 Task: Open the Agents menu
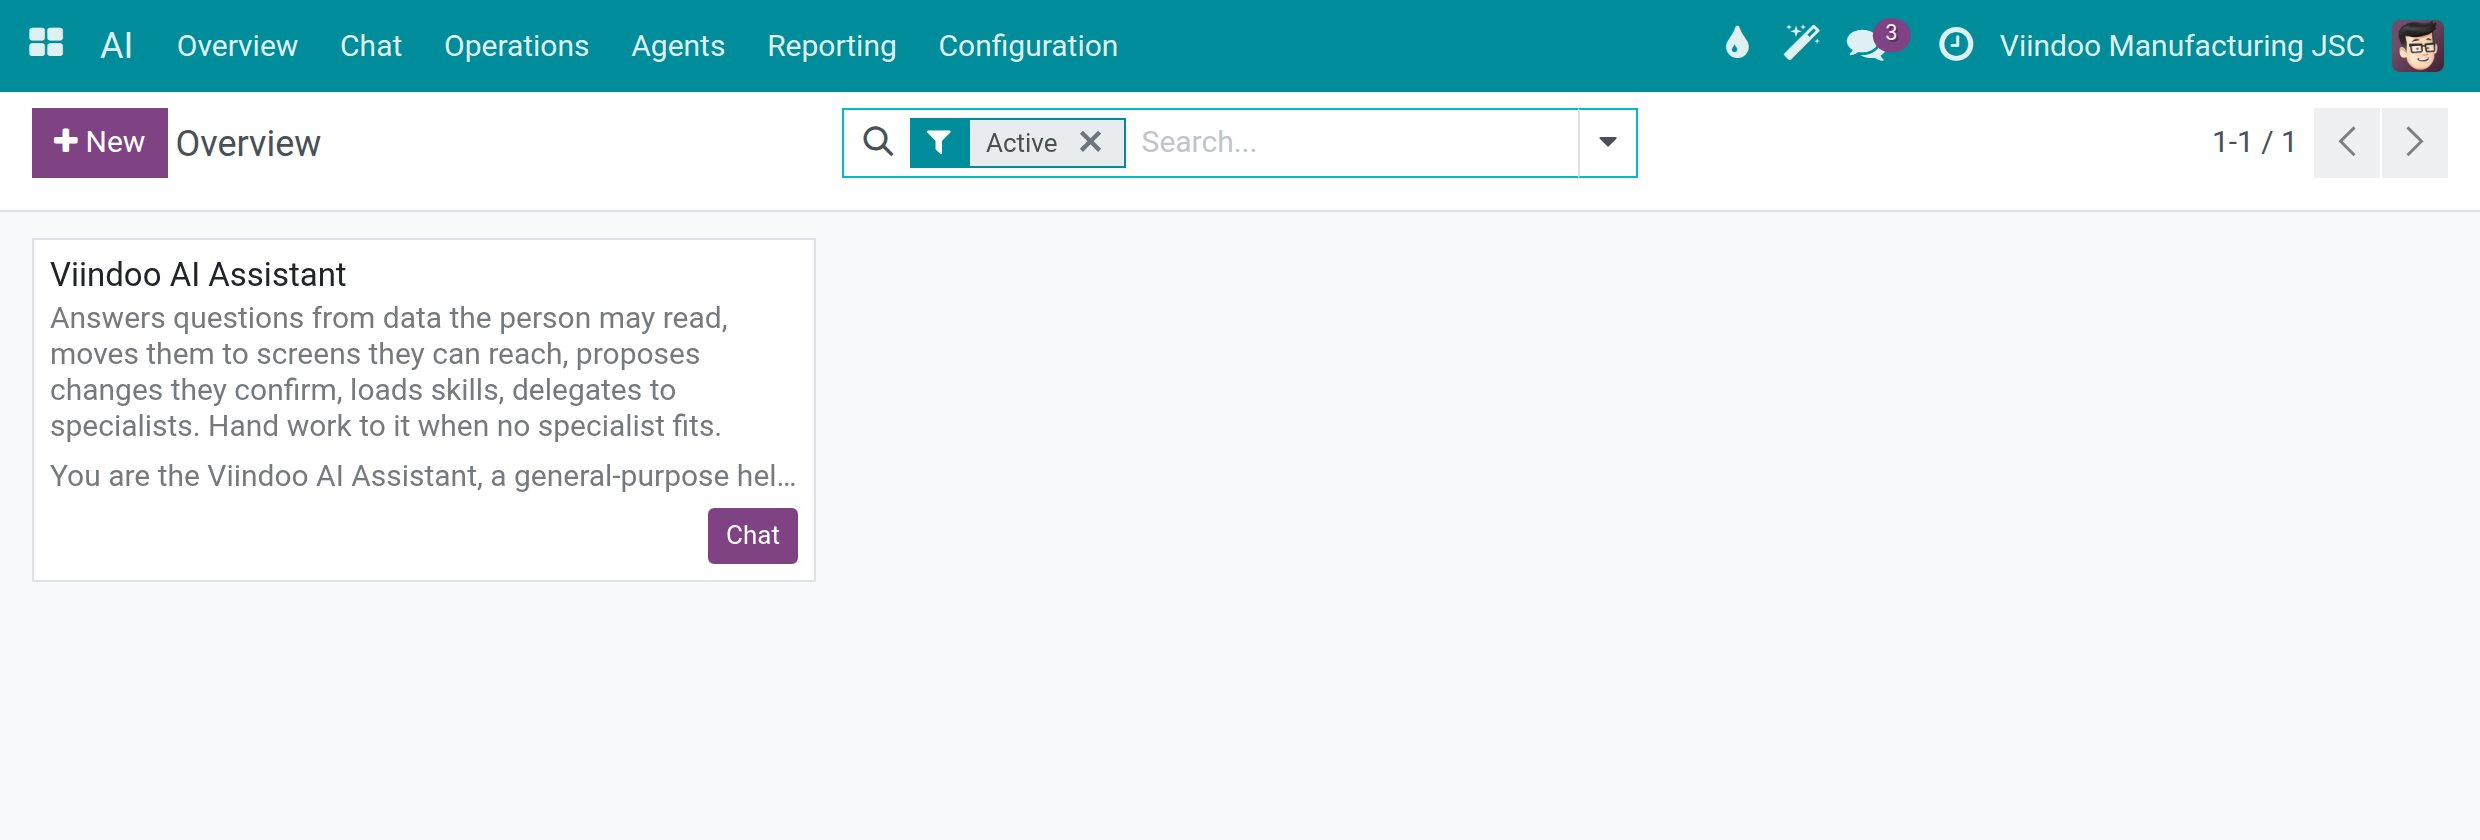tap(678, 46)
